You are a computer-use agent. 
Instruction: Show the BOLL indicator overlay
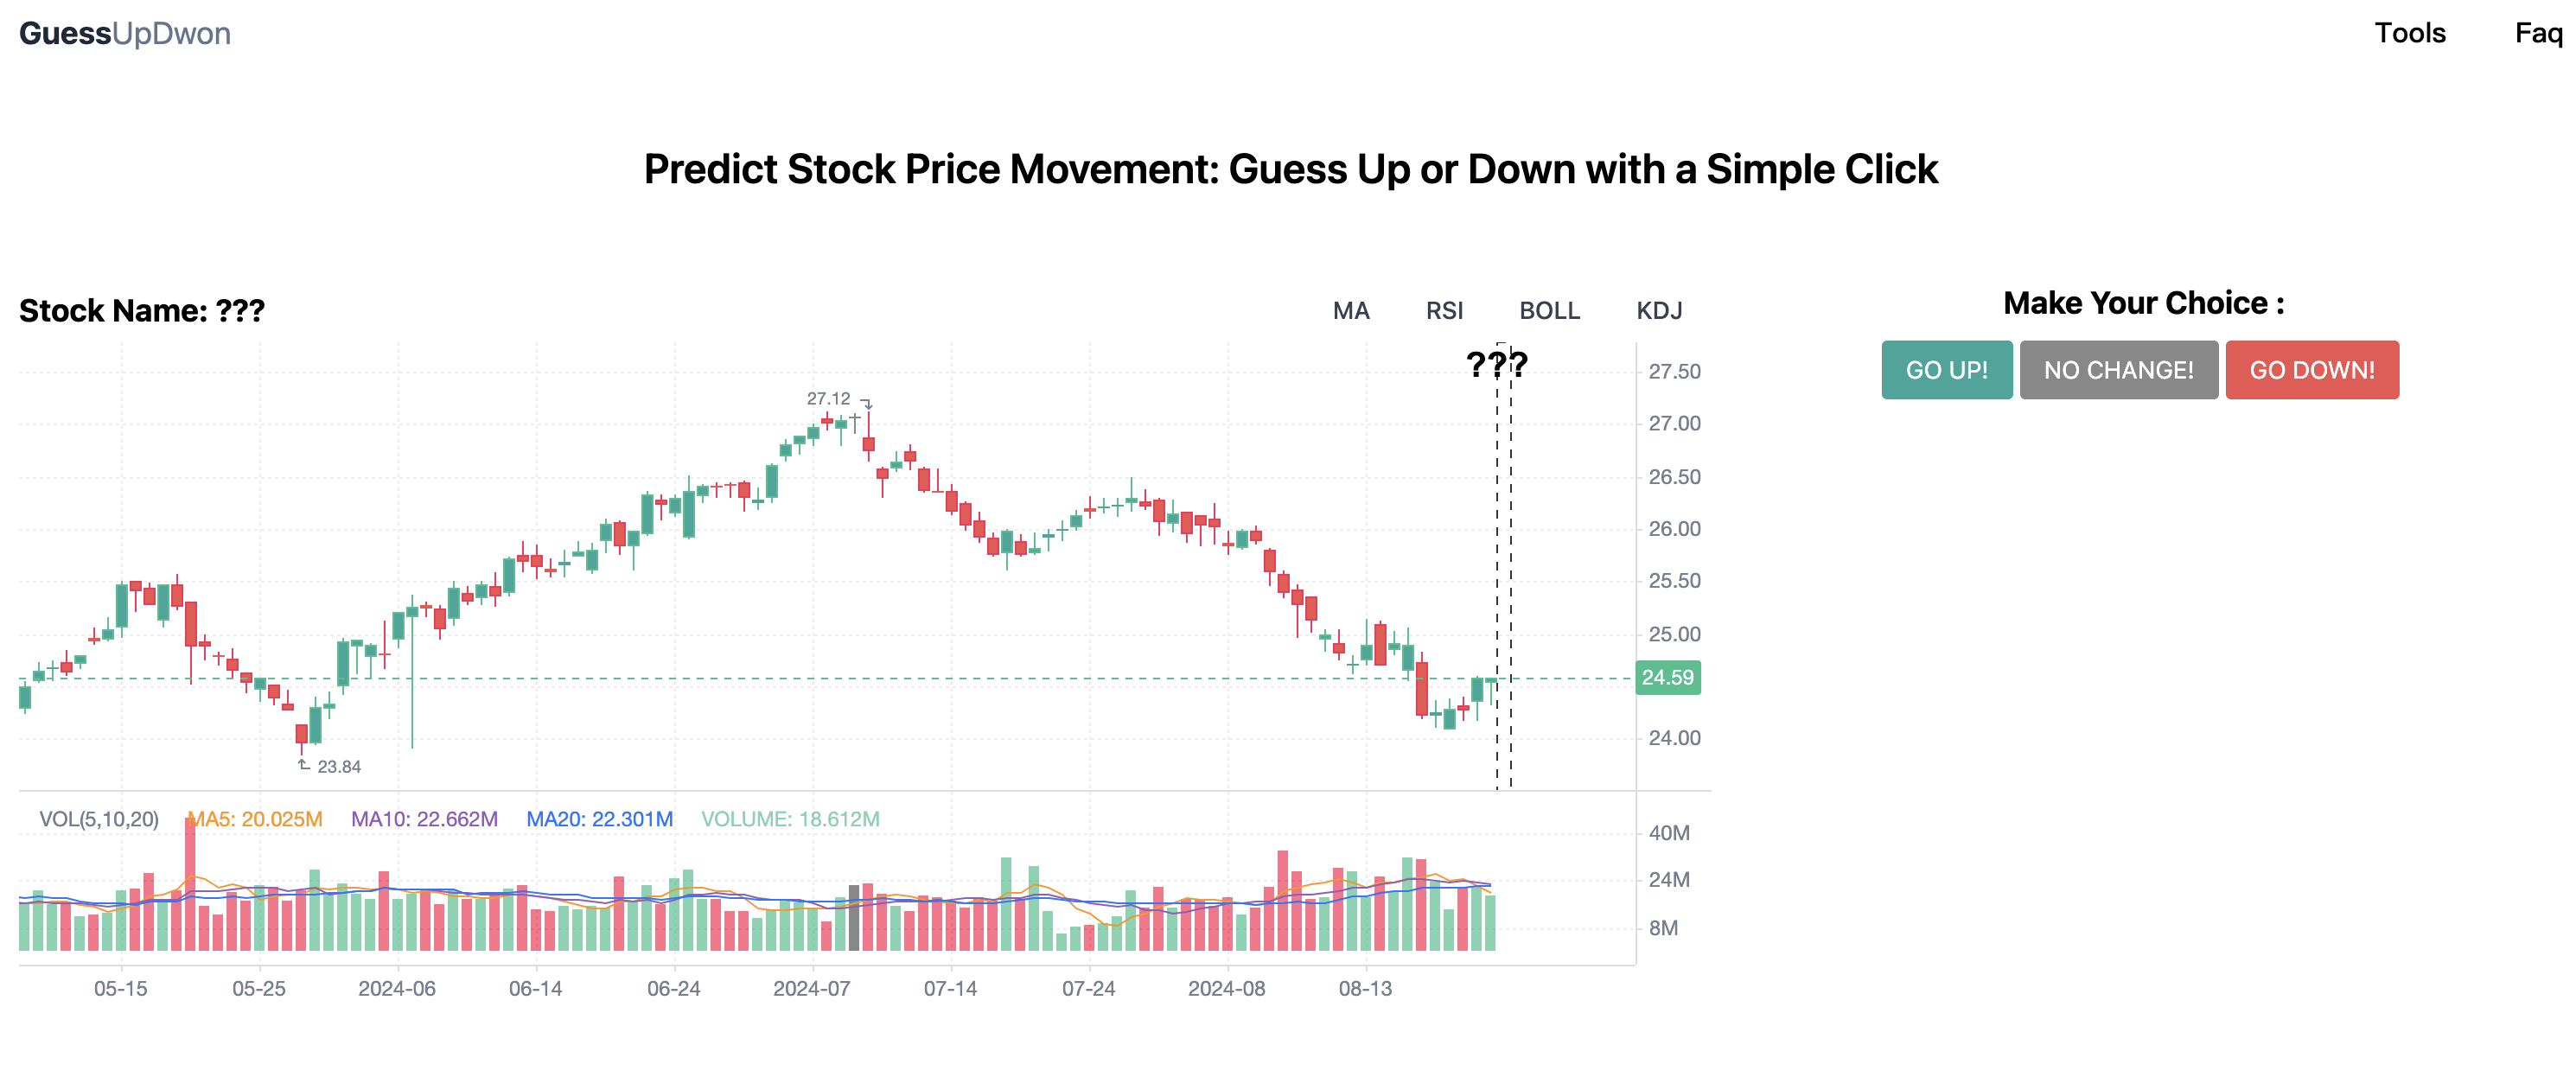pyautogui.click(x=1550, y=311)
